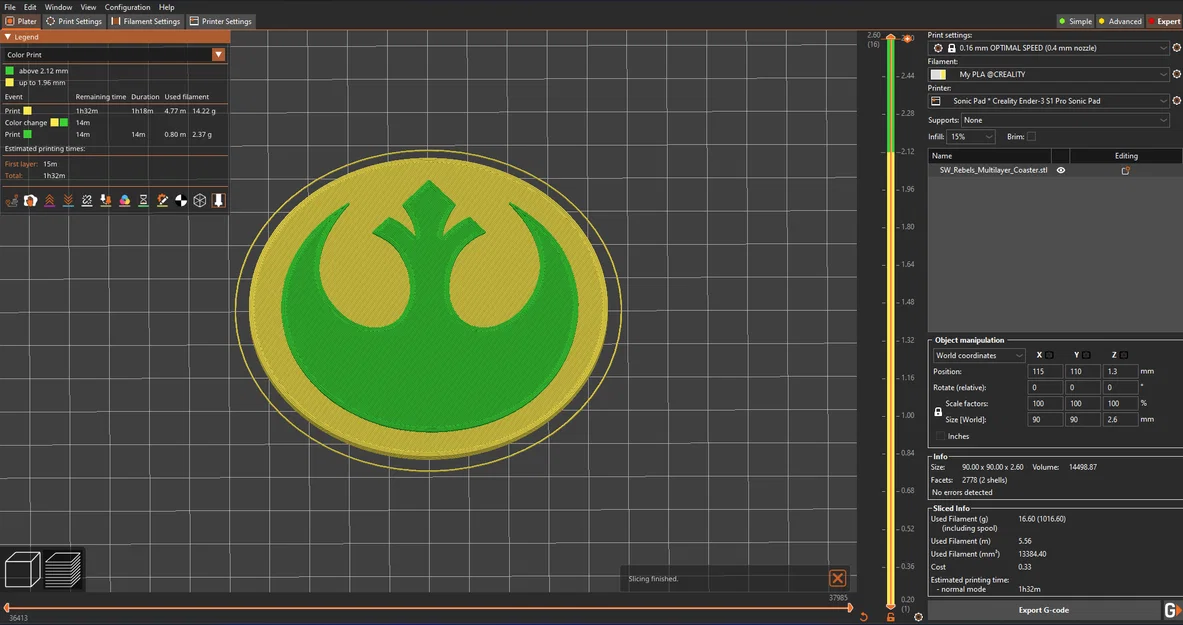Viewport: 1183px width, 625px height.
Task: Open Supports dropdown showing None
Action: [1065, 120]
